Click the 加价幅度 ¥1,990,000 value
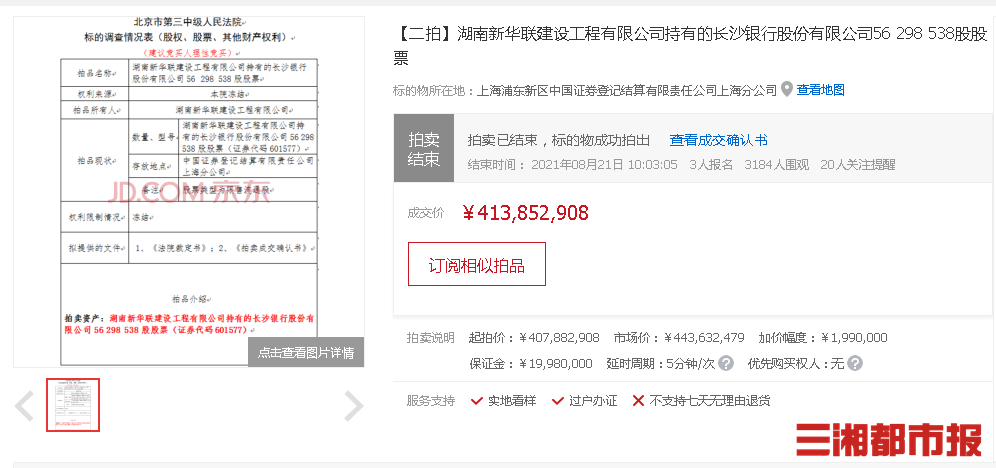The width and height of the screenshot is (996, 468). tap(854, 338)
